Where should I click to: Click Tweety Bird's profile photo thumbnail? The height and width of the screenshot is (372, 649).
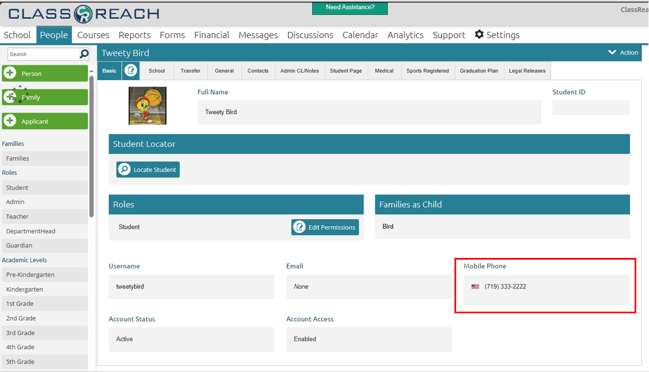point(147,106)
